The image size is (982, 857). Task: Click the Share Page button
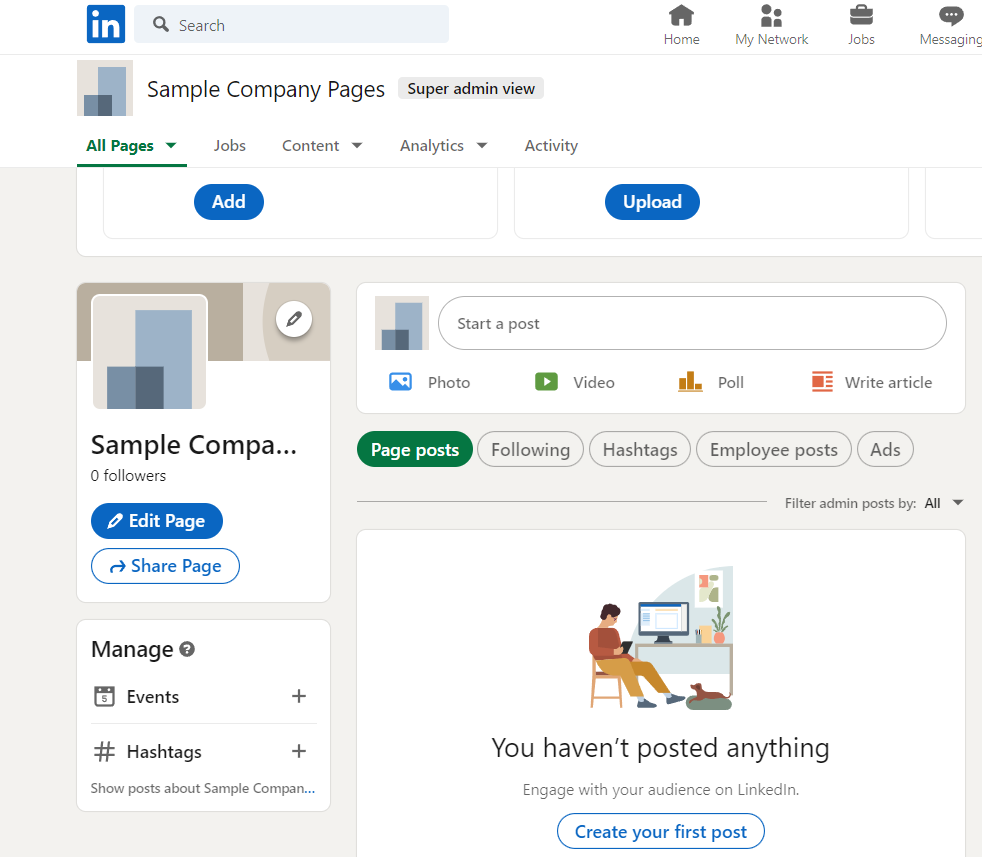pos(165,566)
